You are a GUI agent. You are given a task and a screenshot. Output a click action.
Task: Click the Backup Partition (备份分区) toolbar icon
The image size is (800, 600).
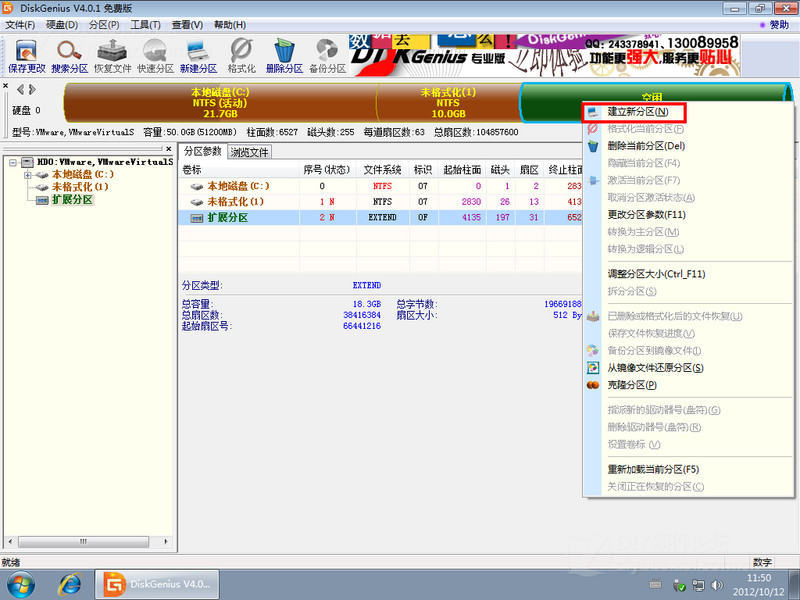click(x=327, y=55)
